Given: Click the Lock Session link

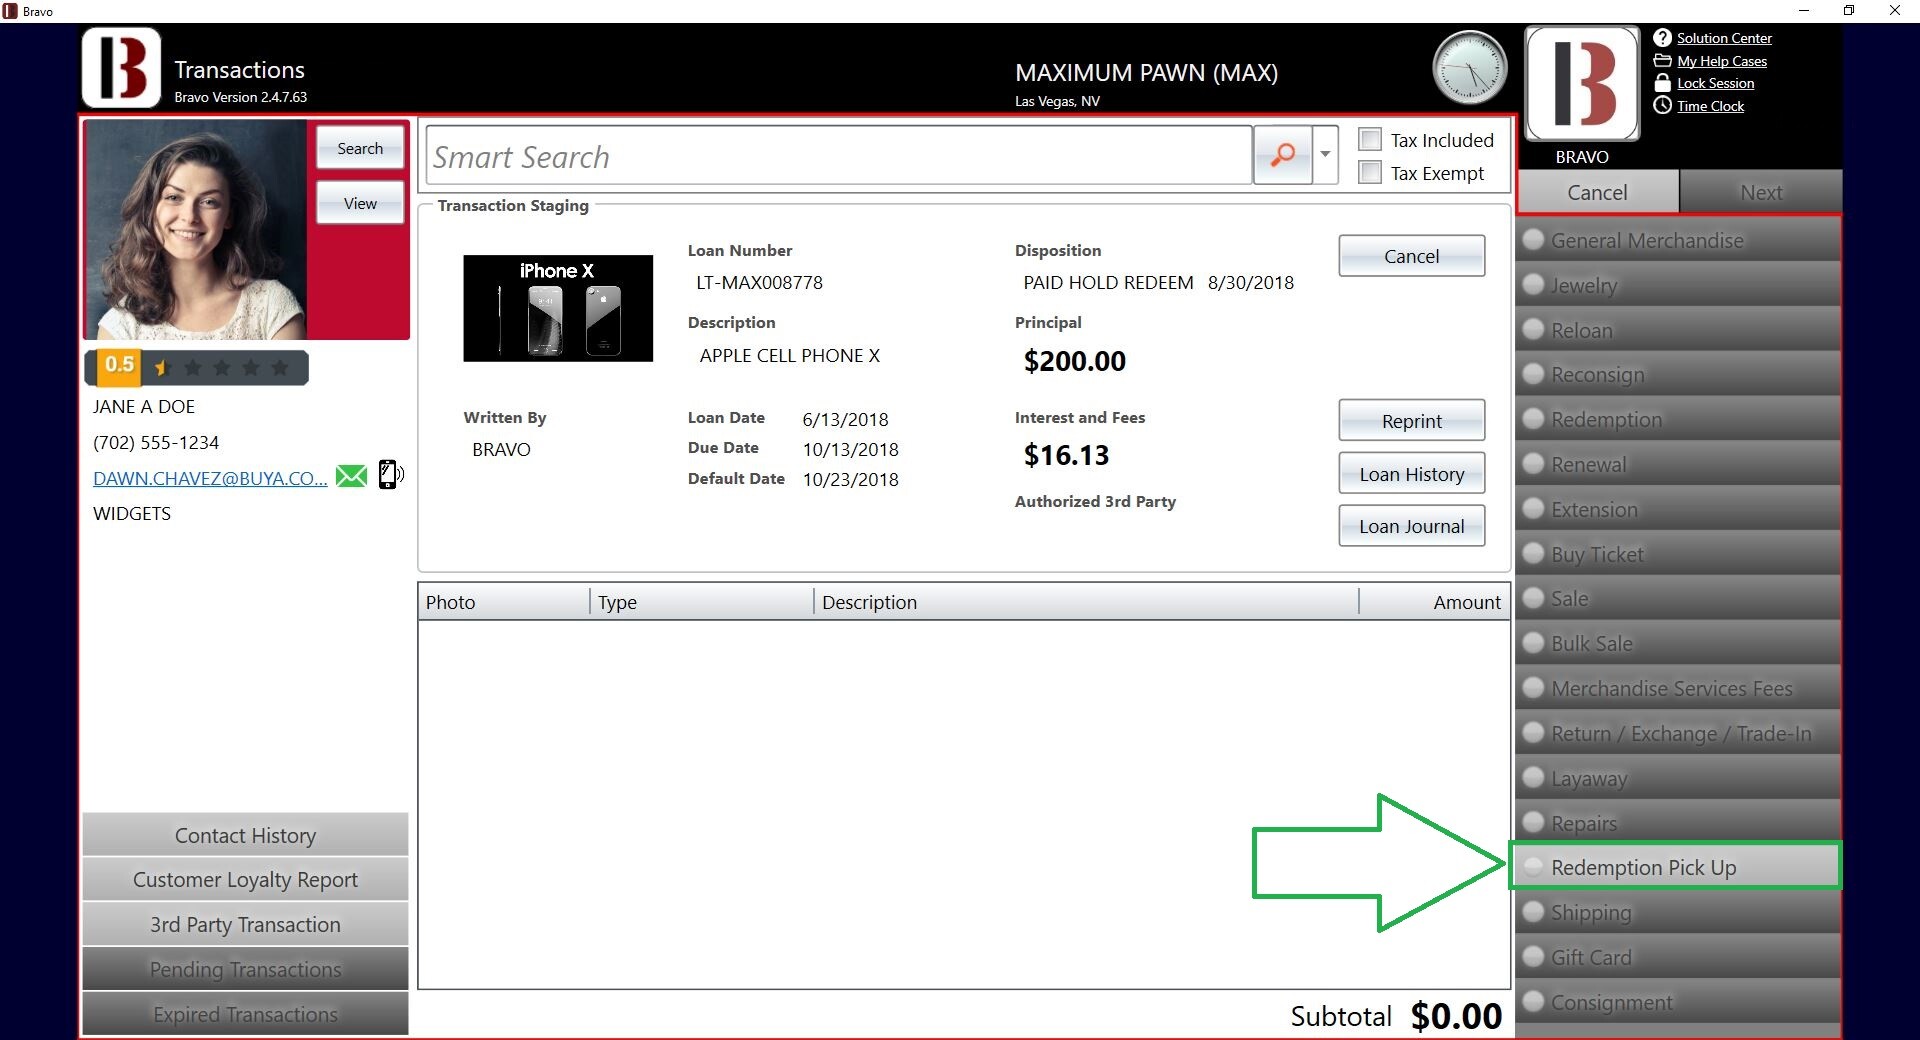Looking at the screenshot, I should 1716,83.
